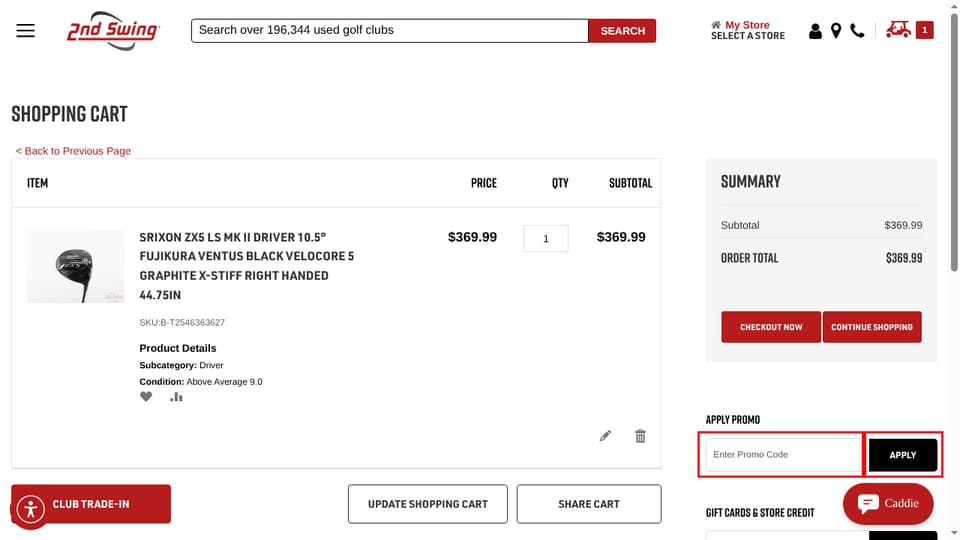Screen dimensions: 960x540
Task: Open Caddie chat assistant
Action: [888, 504]
